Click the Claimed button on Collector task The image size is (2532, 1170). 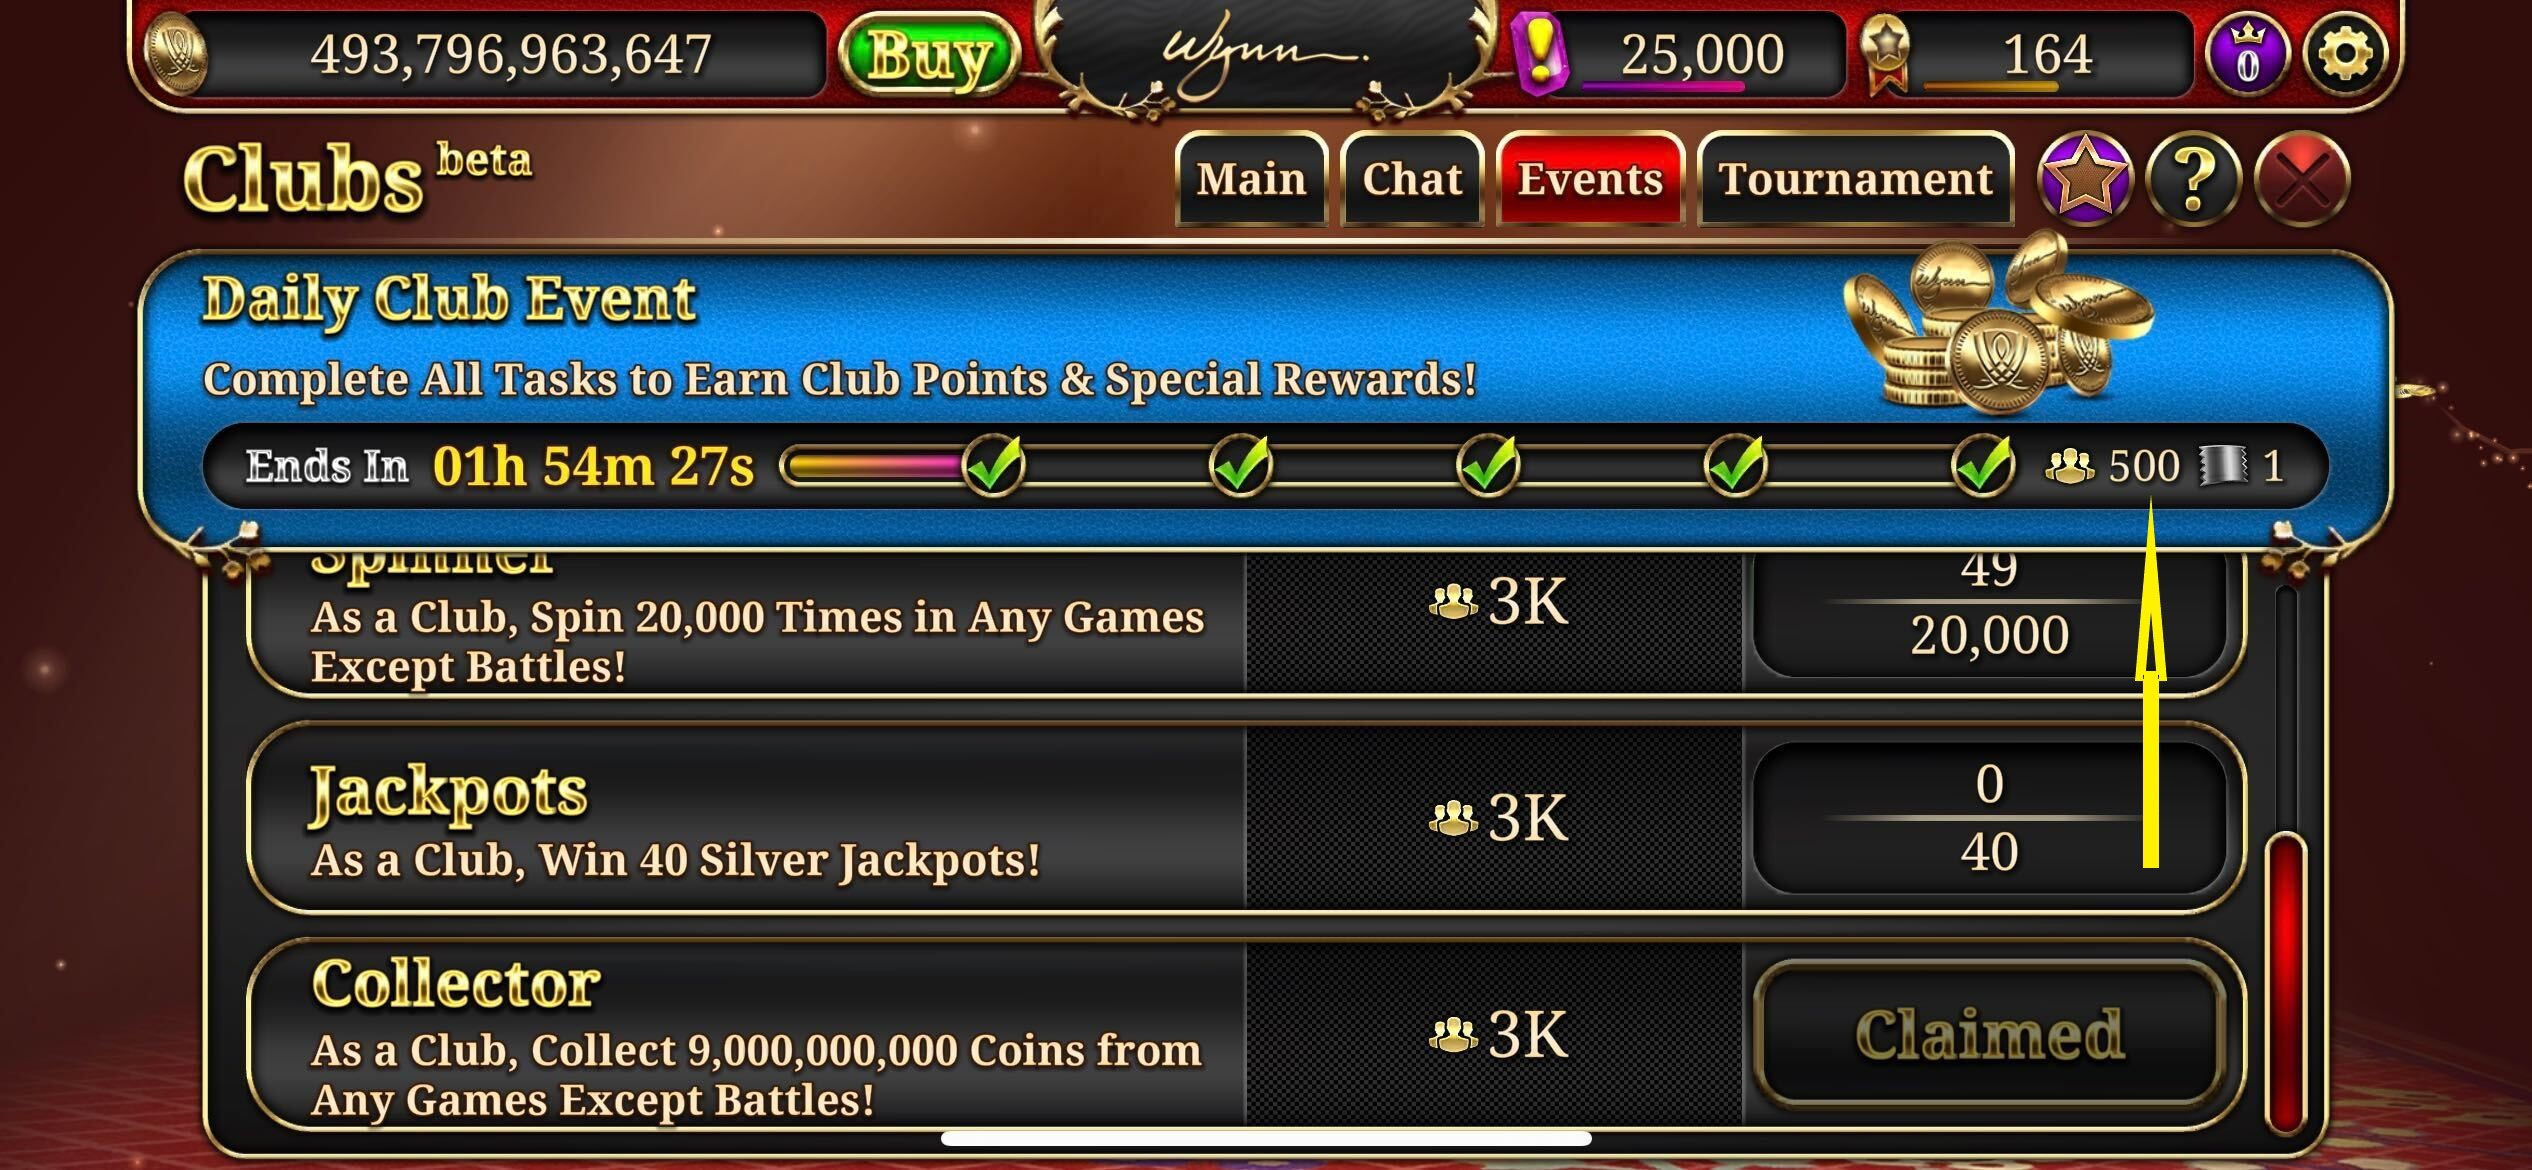[x=1989, y=1034]
